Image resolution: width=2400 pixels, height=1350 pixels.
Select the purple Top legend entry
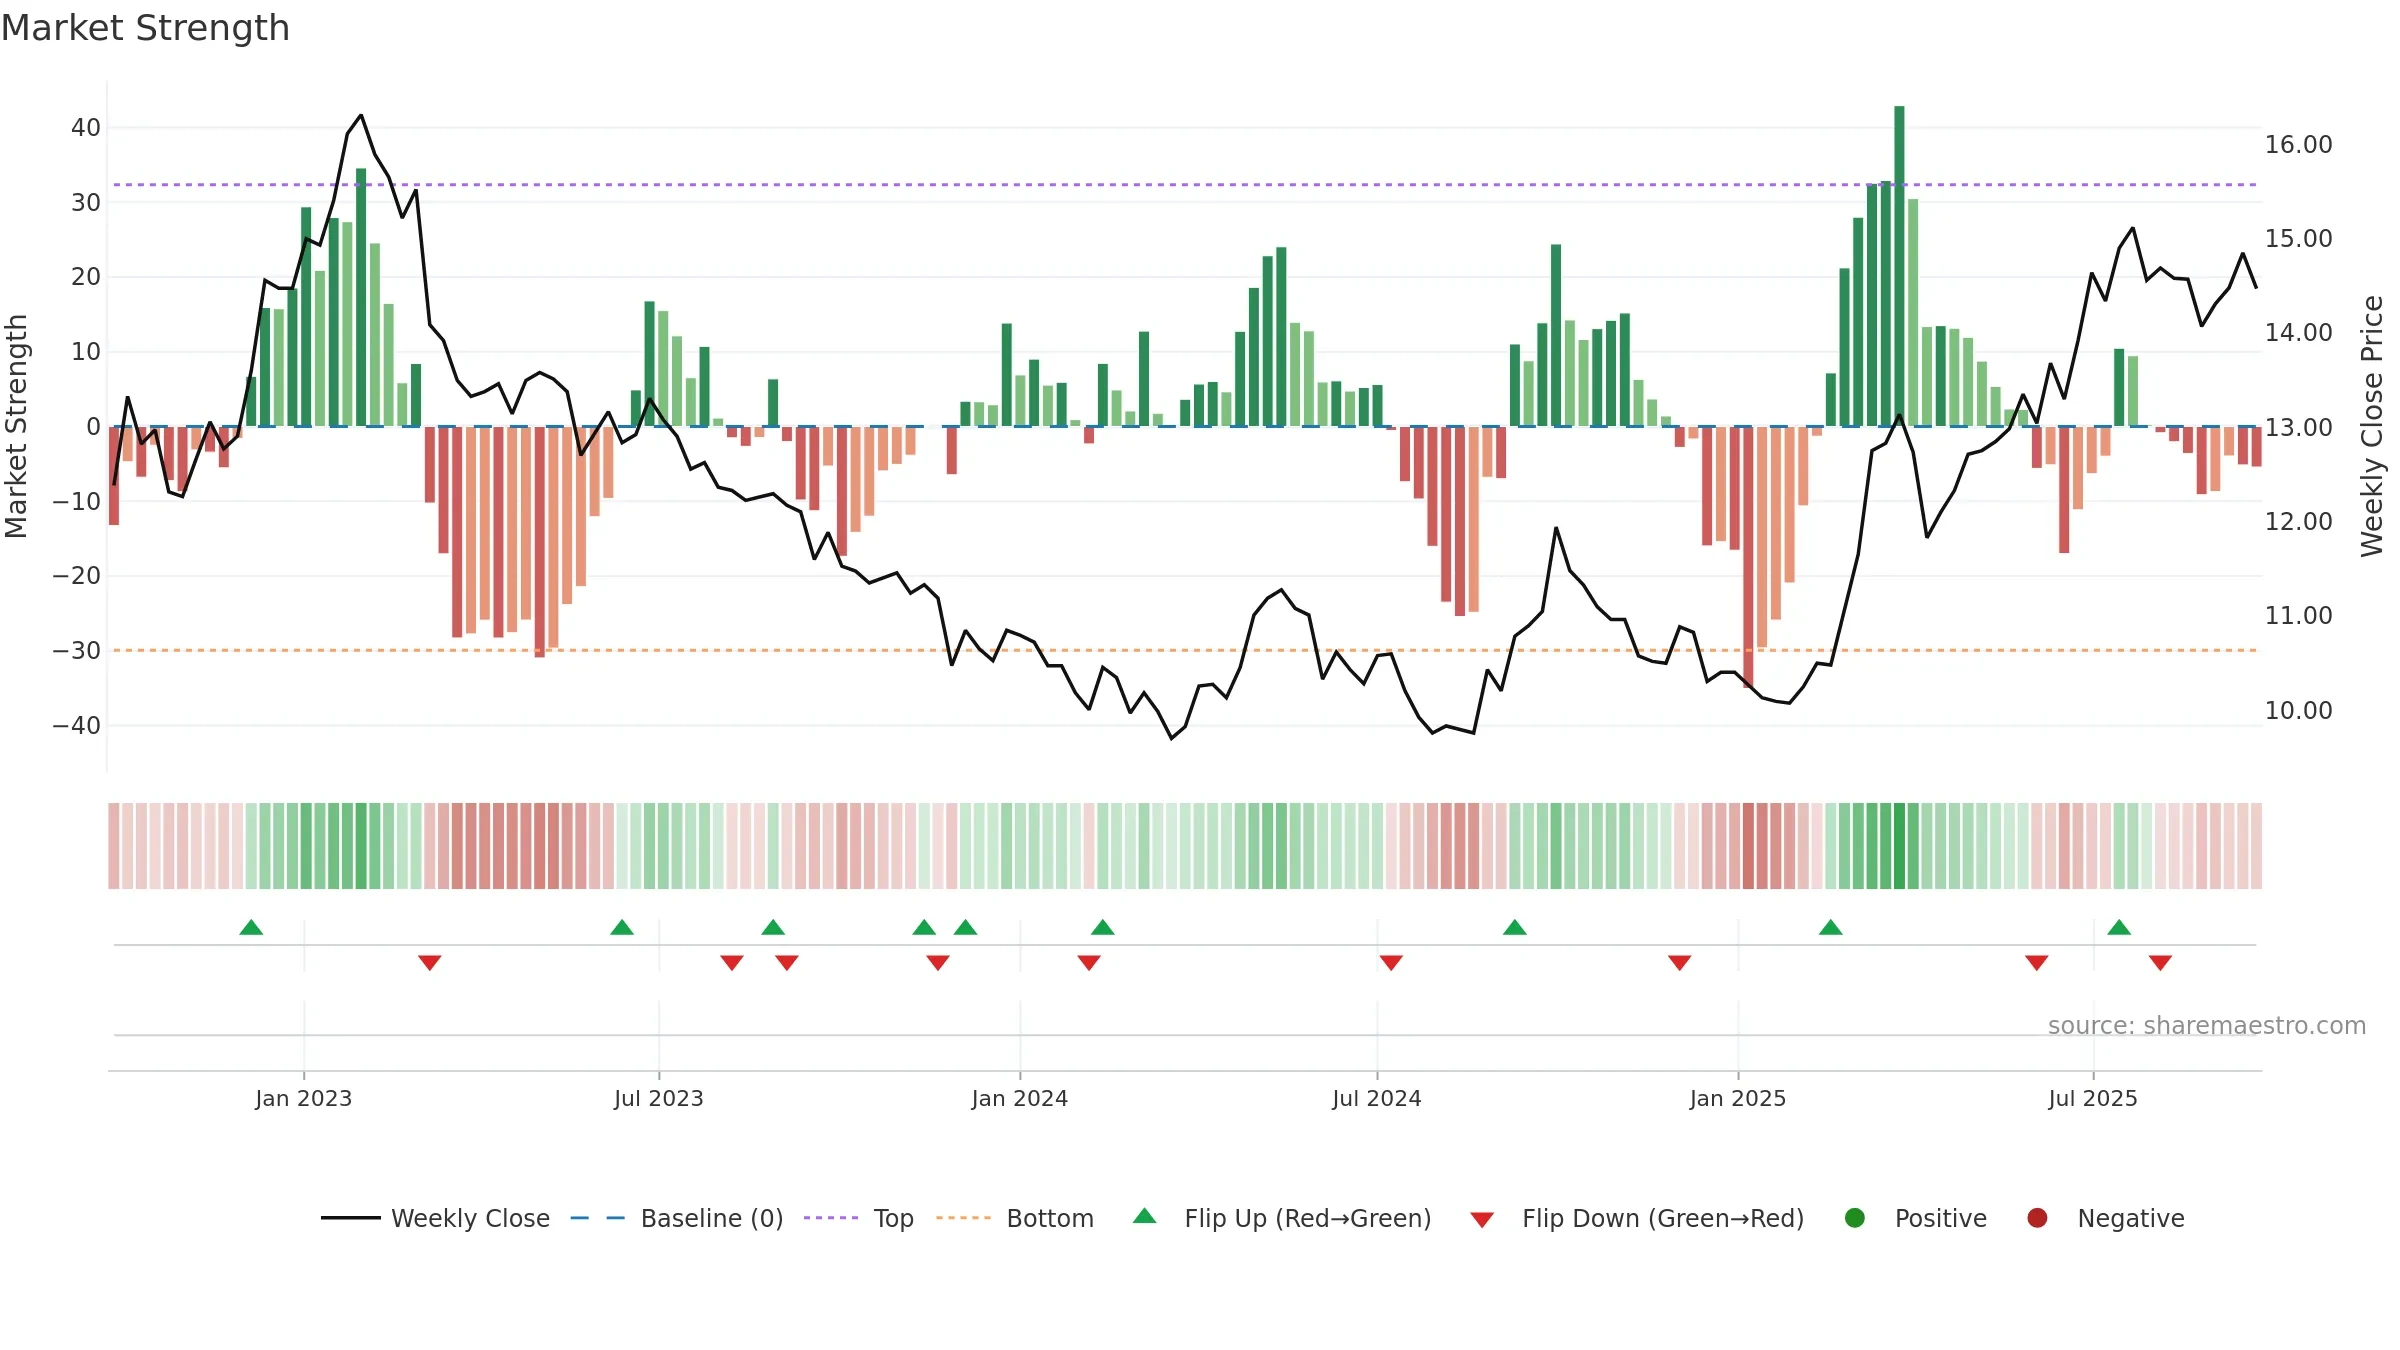coord(859,1218)
